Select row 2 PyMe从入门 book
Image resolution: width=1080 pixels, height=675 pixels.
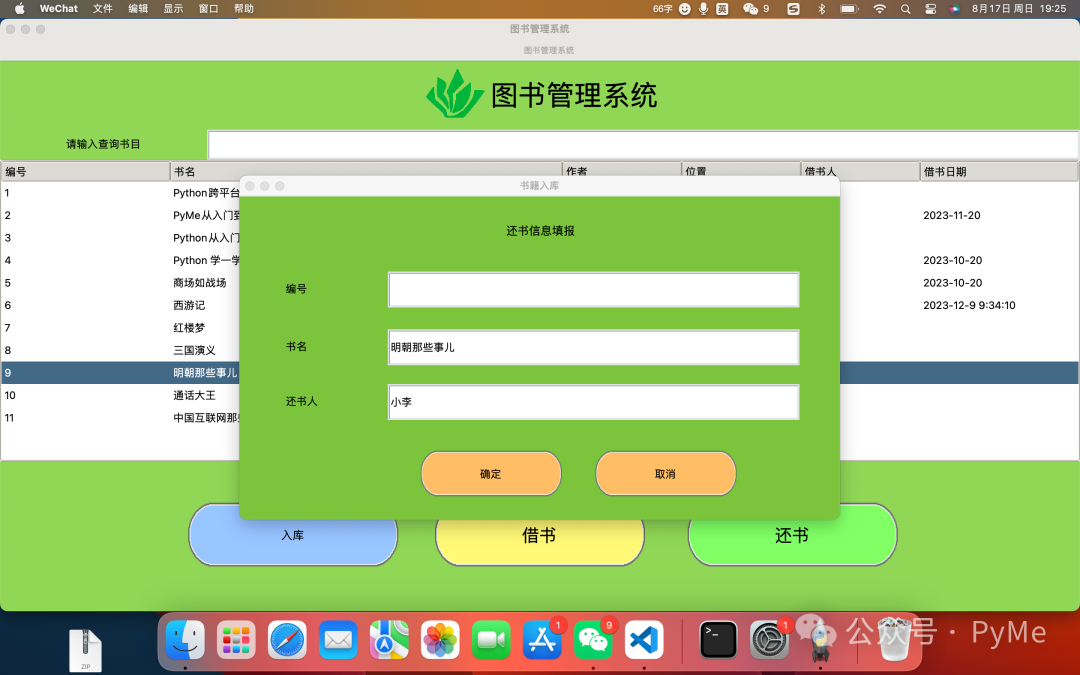[x=121, y=216]
